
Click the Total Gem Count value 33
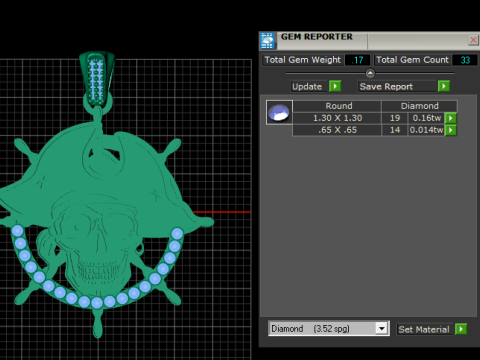[465, 60]
